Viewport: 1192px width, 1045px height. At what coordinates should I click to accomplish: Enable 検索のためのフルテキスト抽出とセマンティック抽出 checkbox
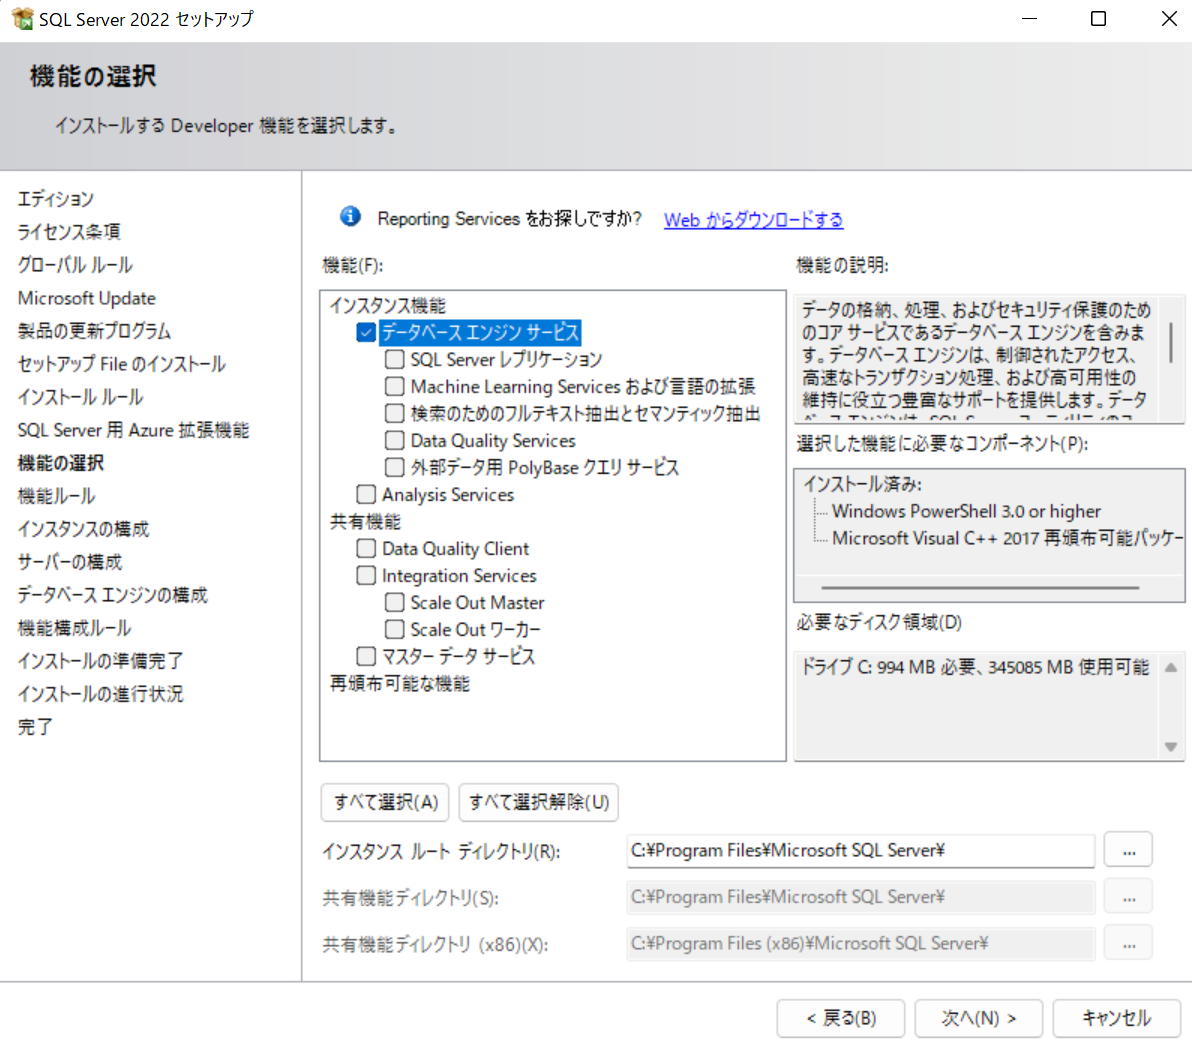coord(395,413)
